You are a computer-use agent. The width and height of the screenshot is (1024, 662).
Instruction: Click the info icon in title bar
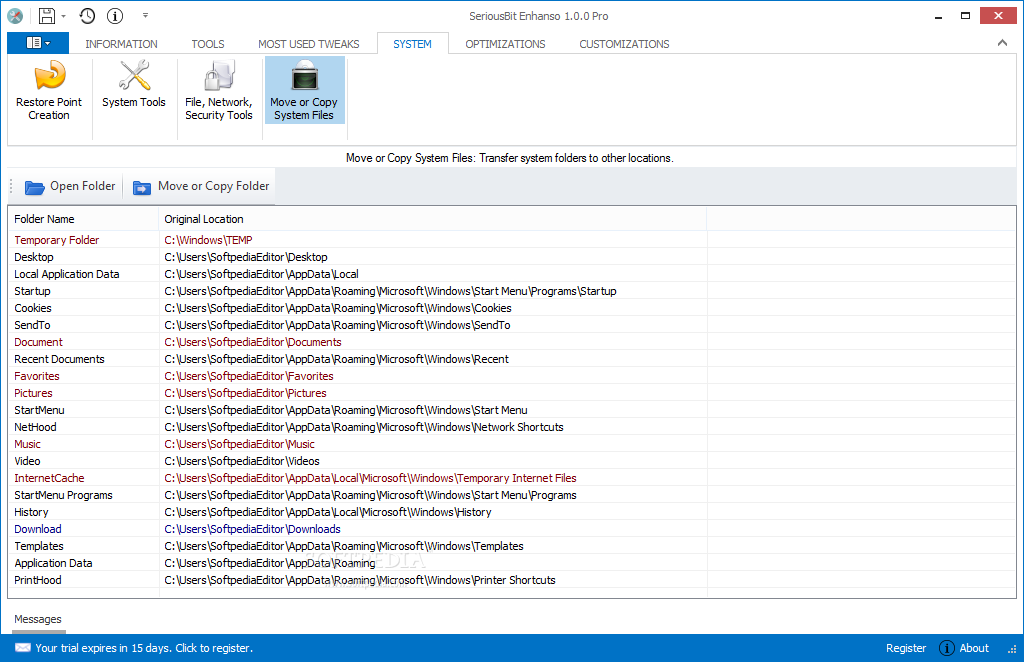(x=115, y=16)
